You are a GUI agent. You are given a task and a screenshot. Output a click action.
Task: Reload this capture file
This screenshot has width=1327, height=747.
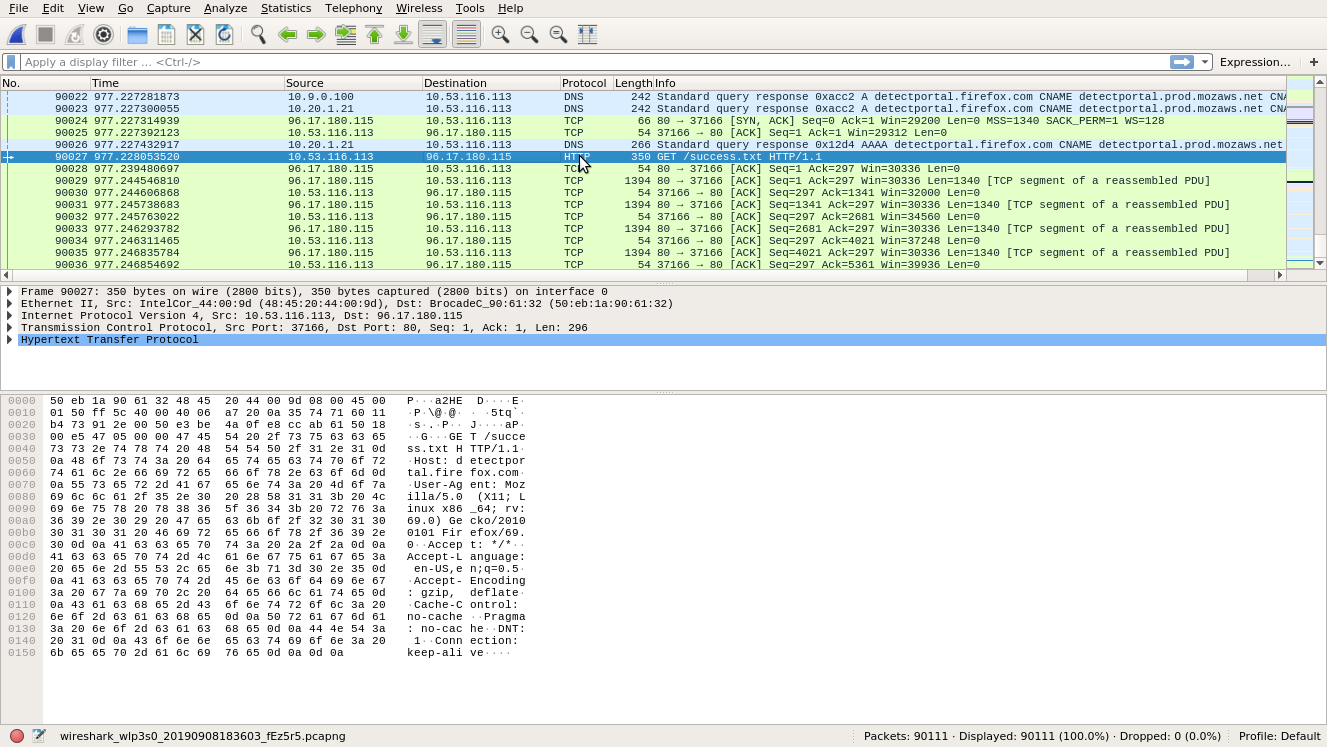point(224,35)
